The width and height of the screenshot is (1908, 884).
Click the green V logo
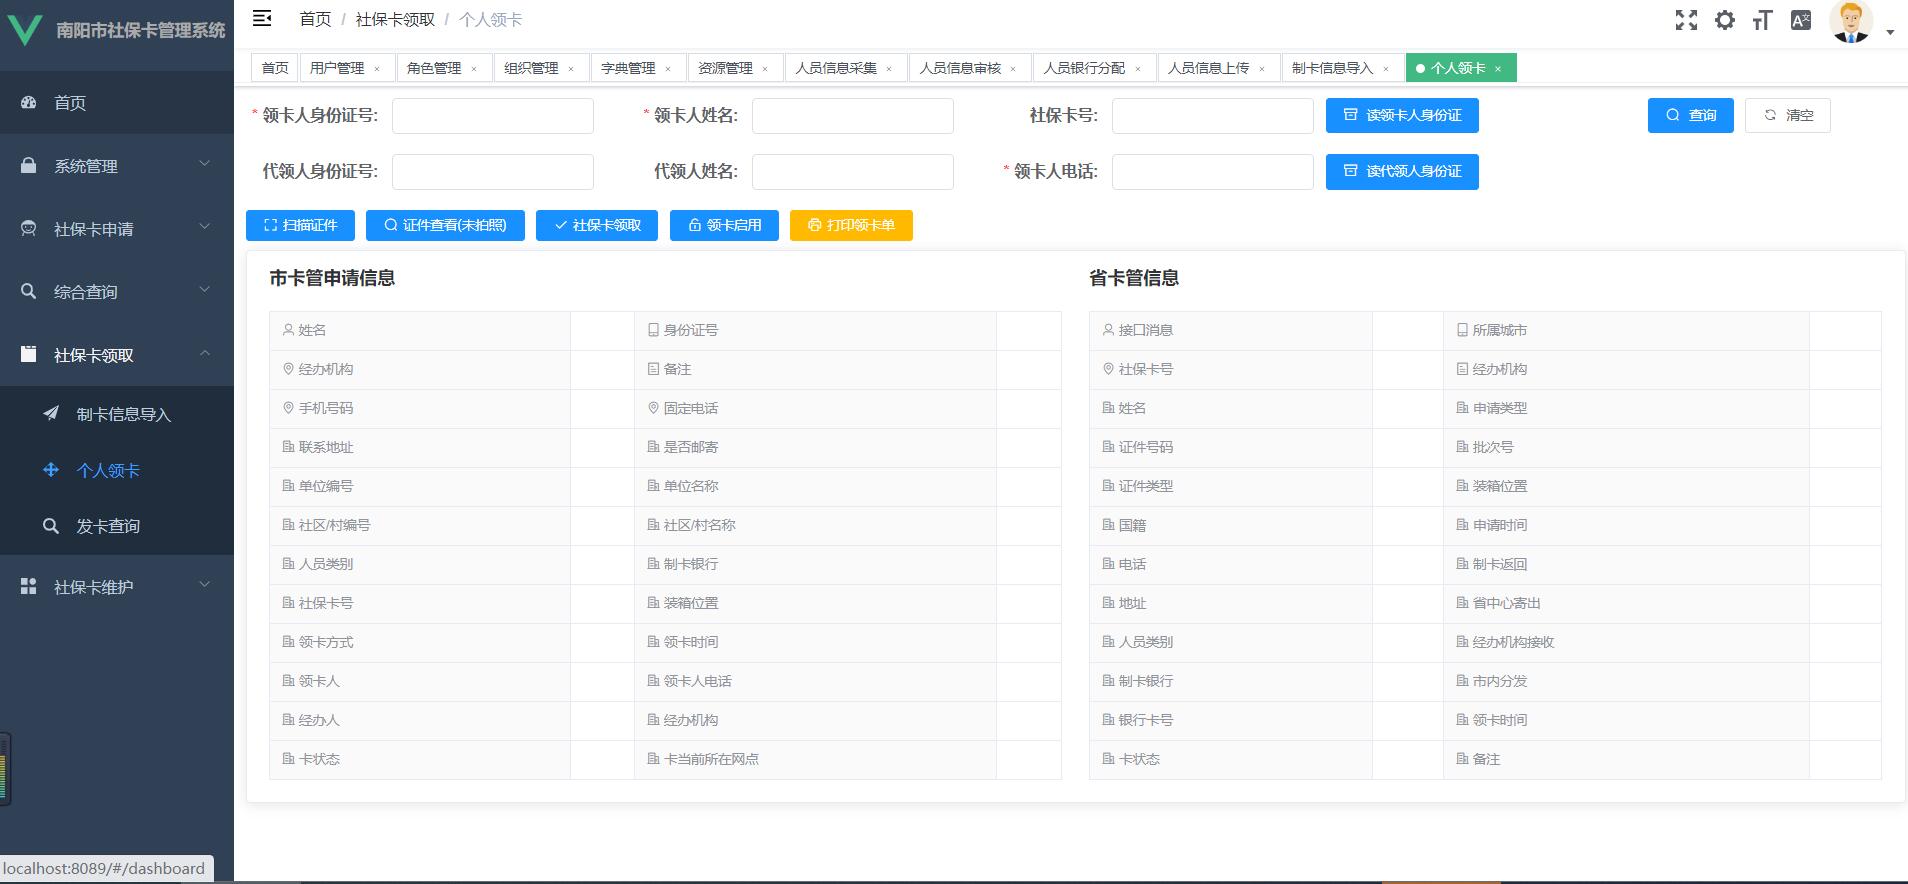pyautogui.click(x=24, y=29)
